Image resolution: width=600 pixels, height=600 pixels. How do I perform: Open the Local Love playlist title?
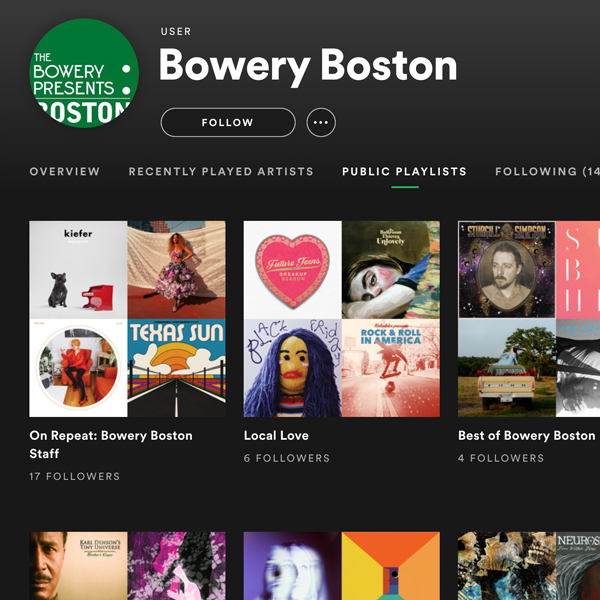(276, 436)
